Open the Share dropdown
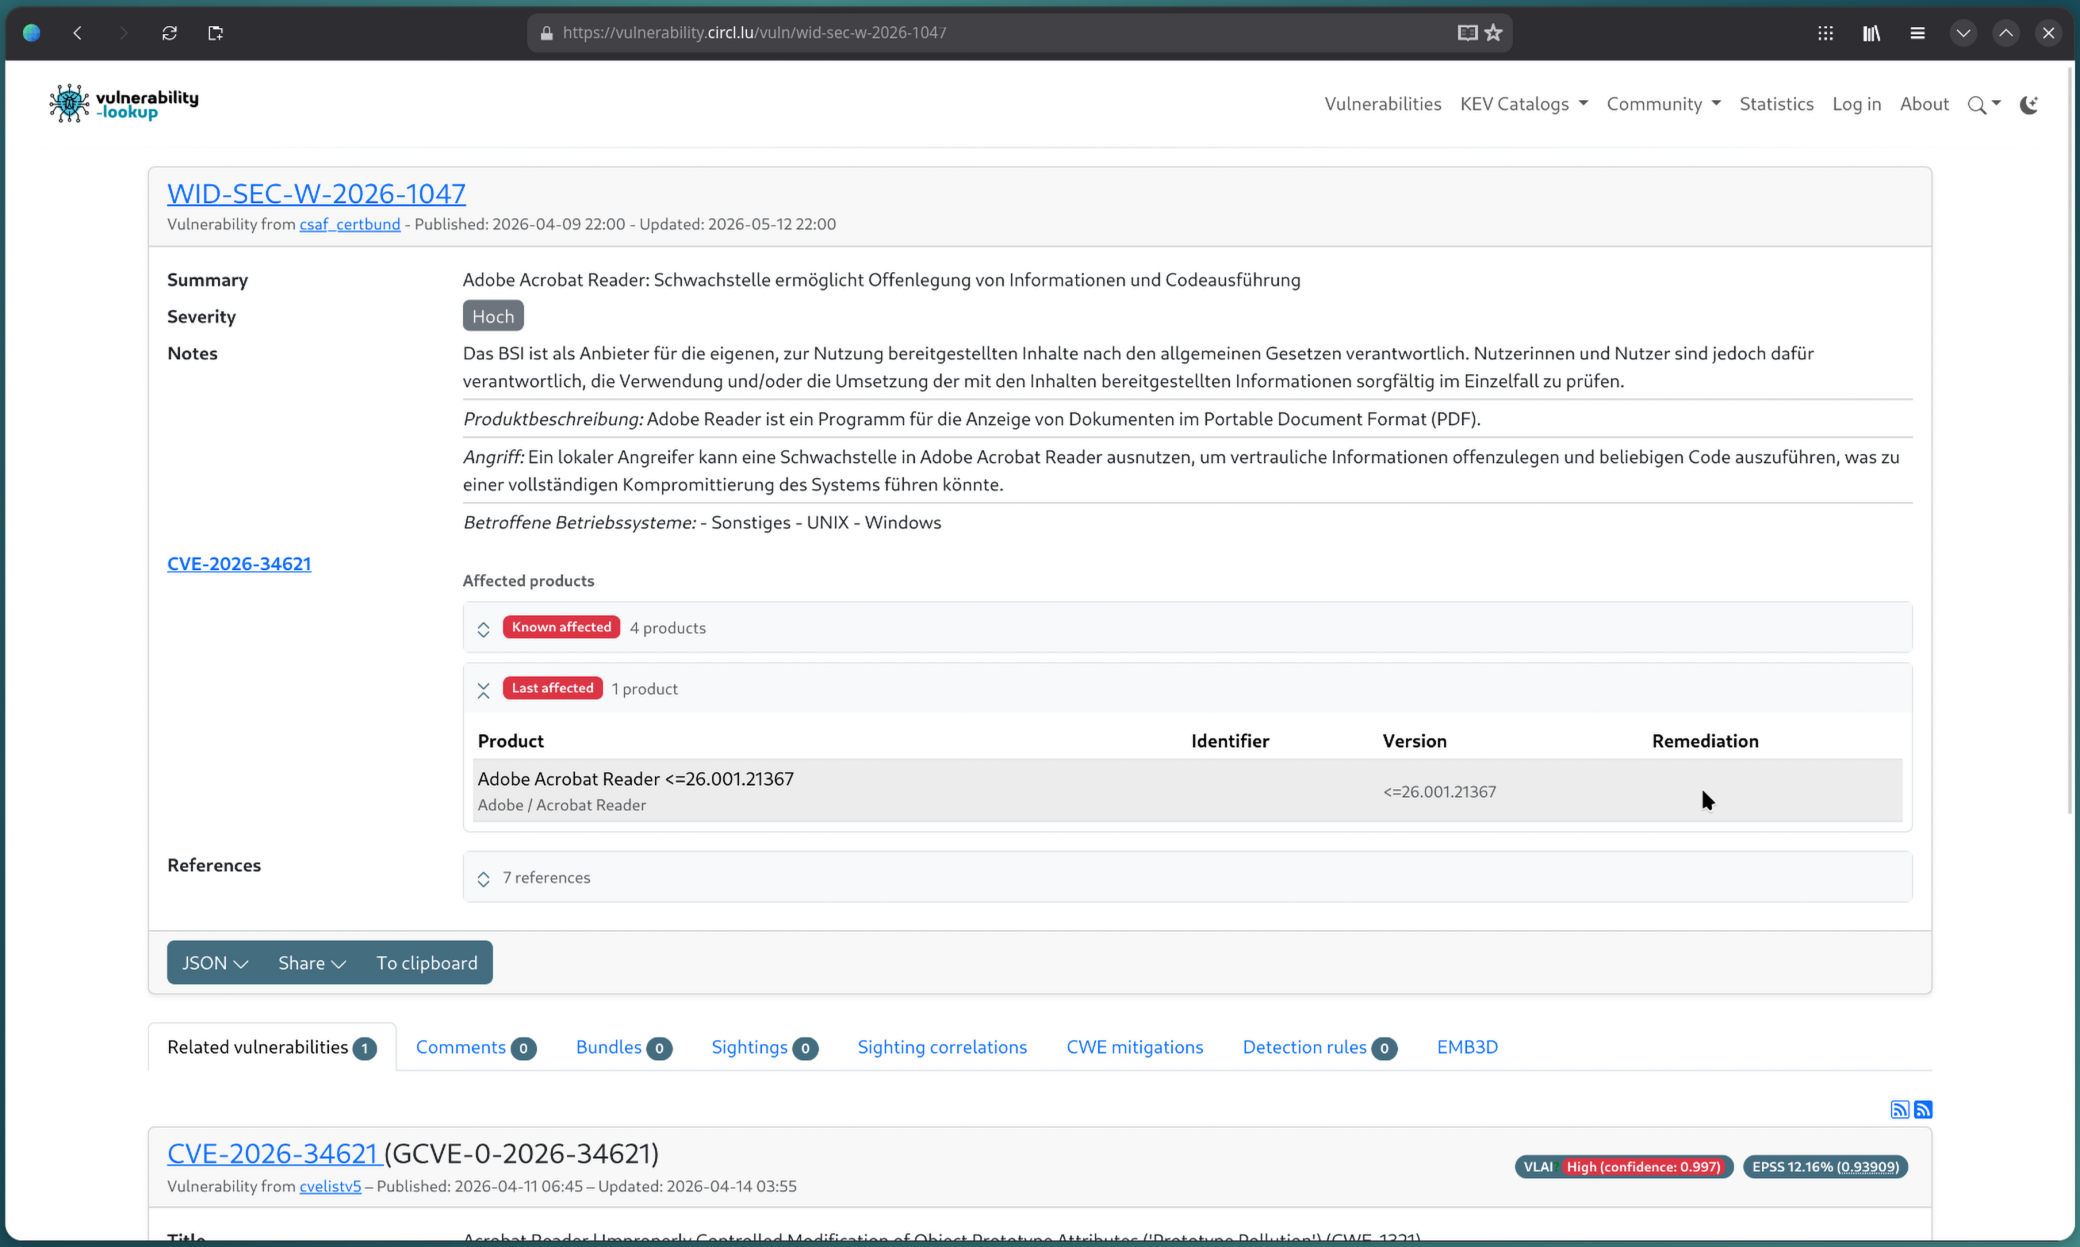 pyautogui.click(x=312, y=962)
